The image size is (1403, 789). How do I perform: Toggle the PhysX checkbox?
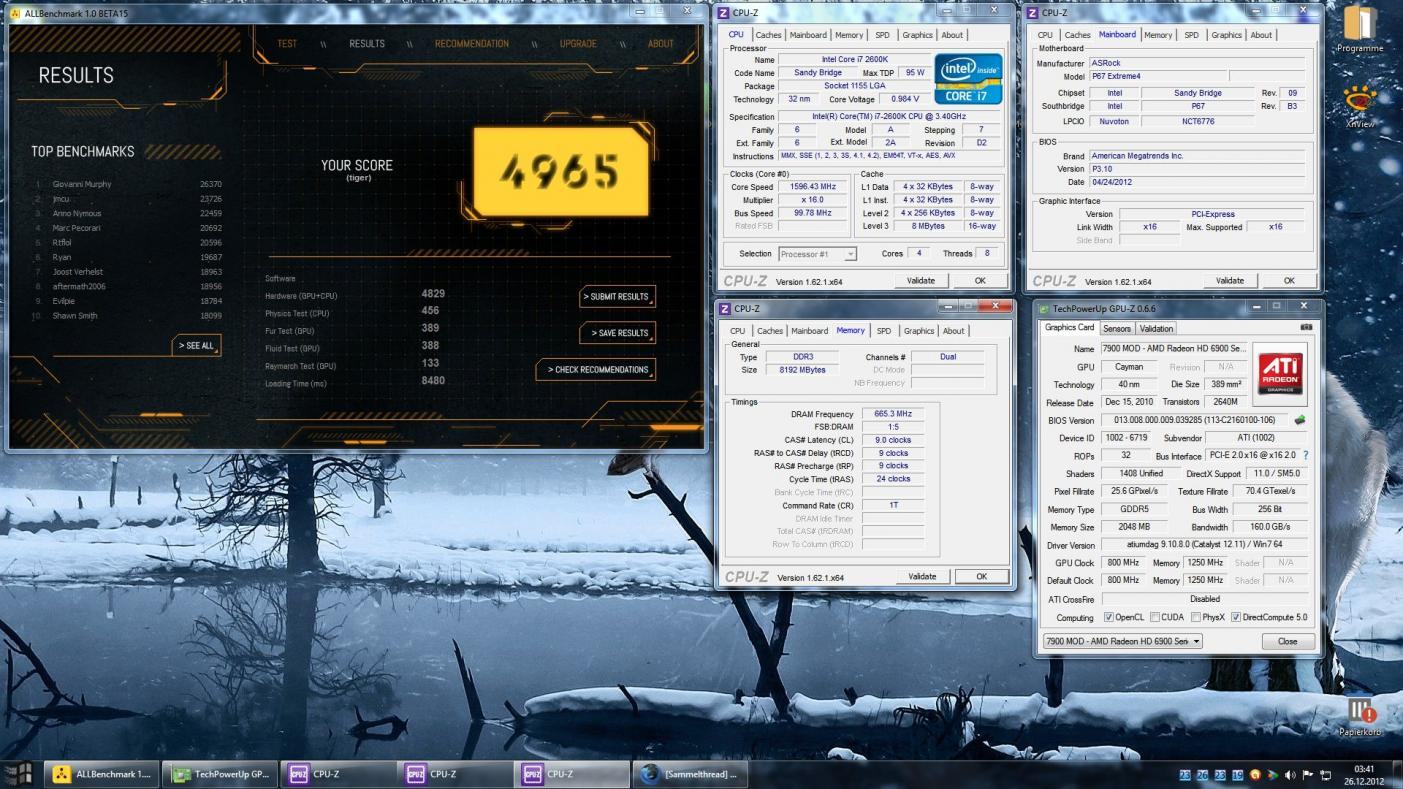click(1196, 617)
